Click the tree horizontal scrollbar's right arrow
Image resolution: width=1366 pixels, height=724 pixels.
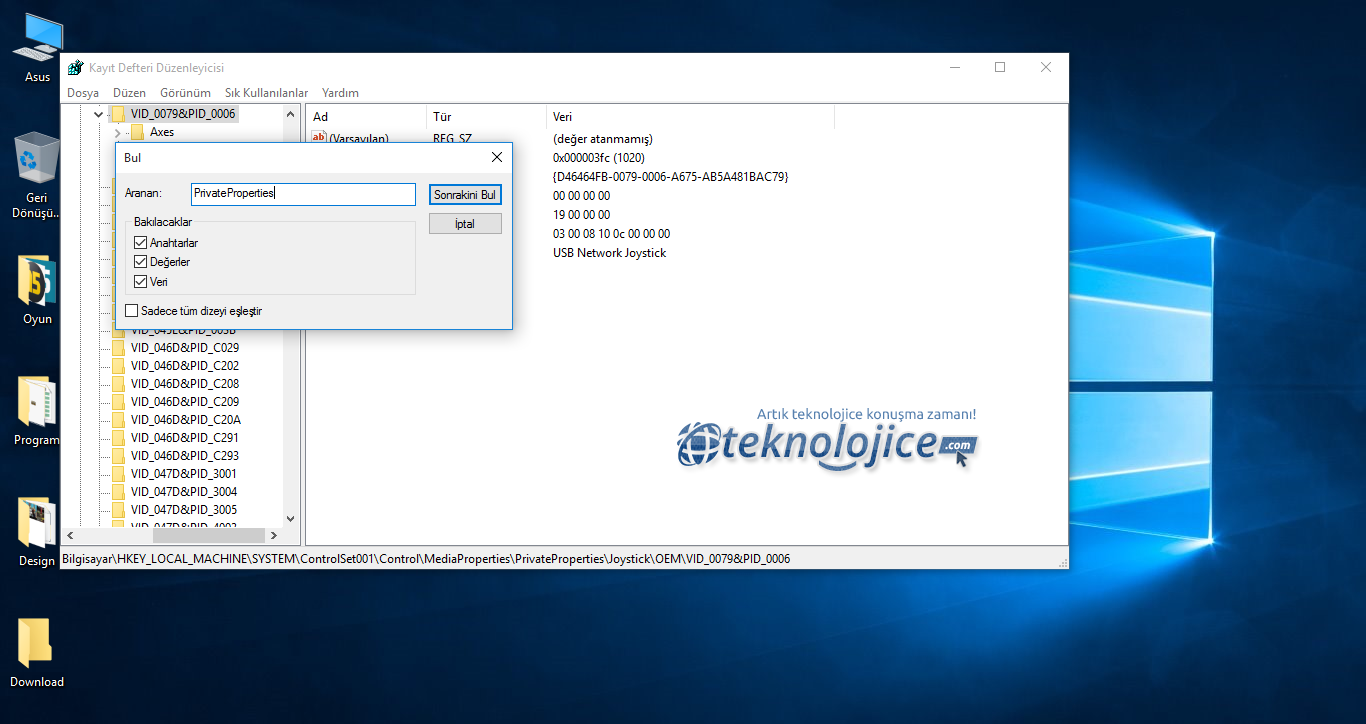click(275, 536)
